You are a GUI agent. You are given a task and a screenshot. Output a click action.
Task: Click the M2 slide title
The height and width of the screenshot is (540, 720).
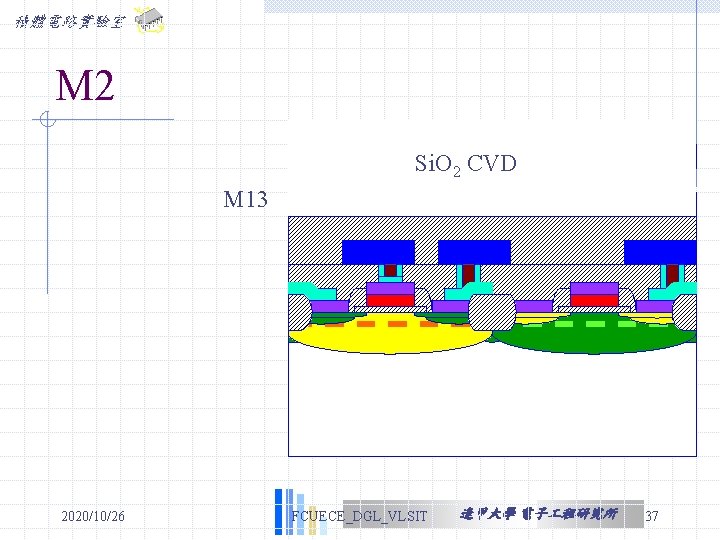click(85, 85)
